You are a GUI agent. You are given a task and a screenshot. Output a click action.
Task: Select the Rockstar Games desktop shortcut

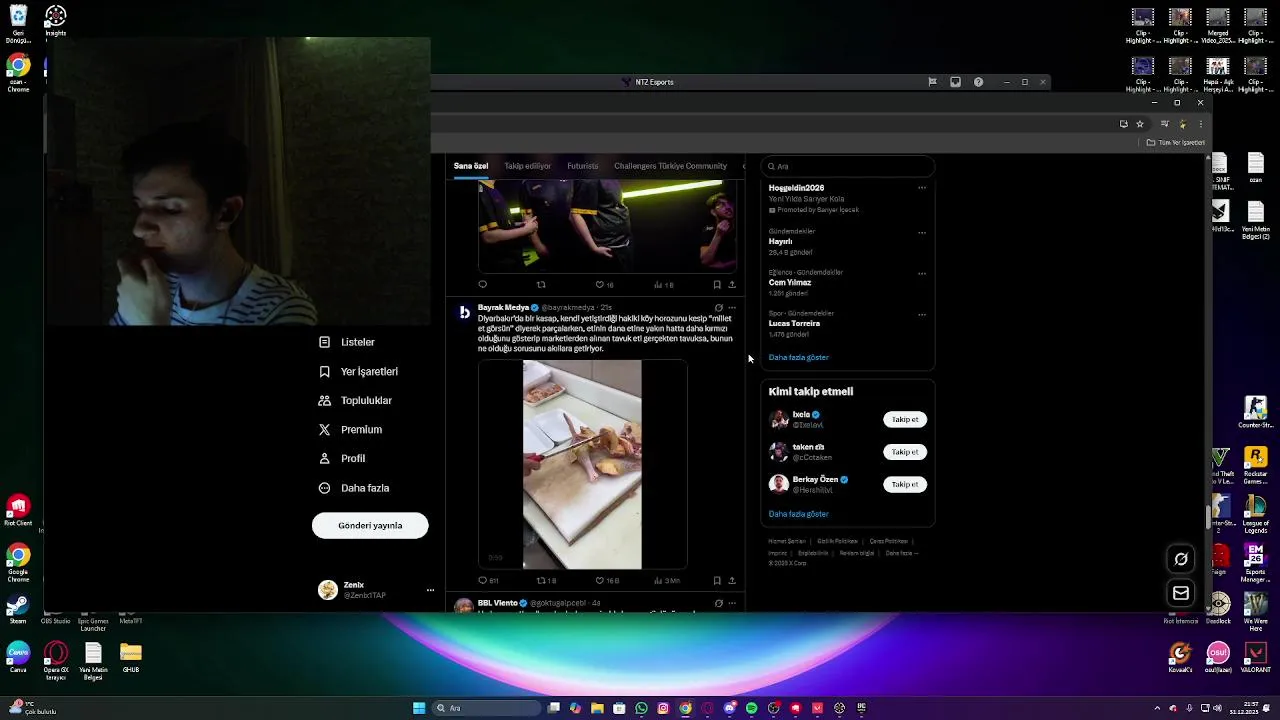click(x=1255, y=465)
